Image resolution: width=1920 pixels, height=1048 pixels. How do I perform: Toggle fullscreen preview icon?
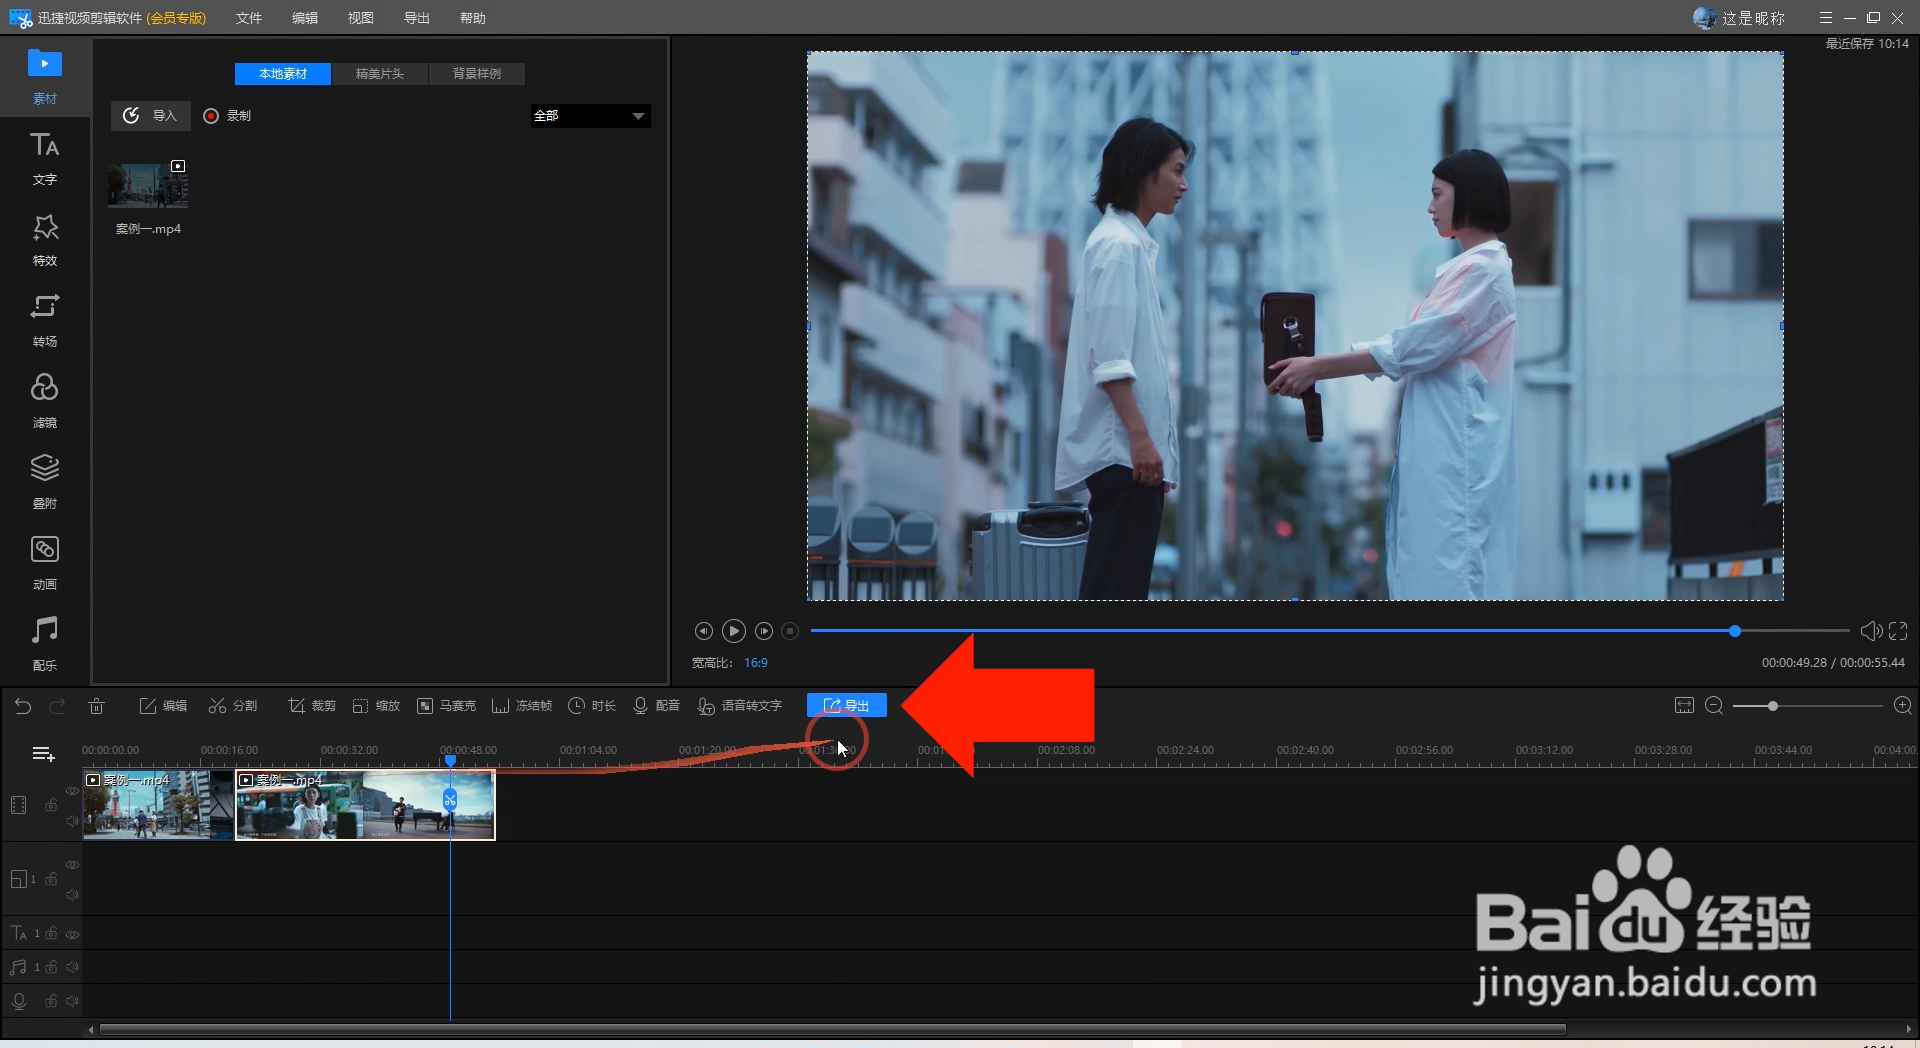click(1898, 631)
